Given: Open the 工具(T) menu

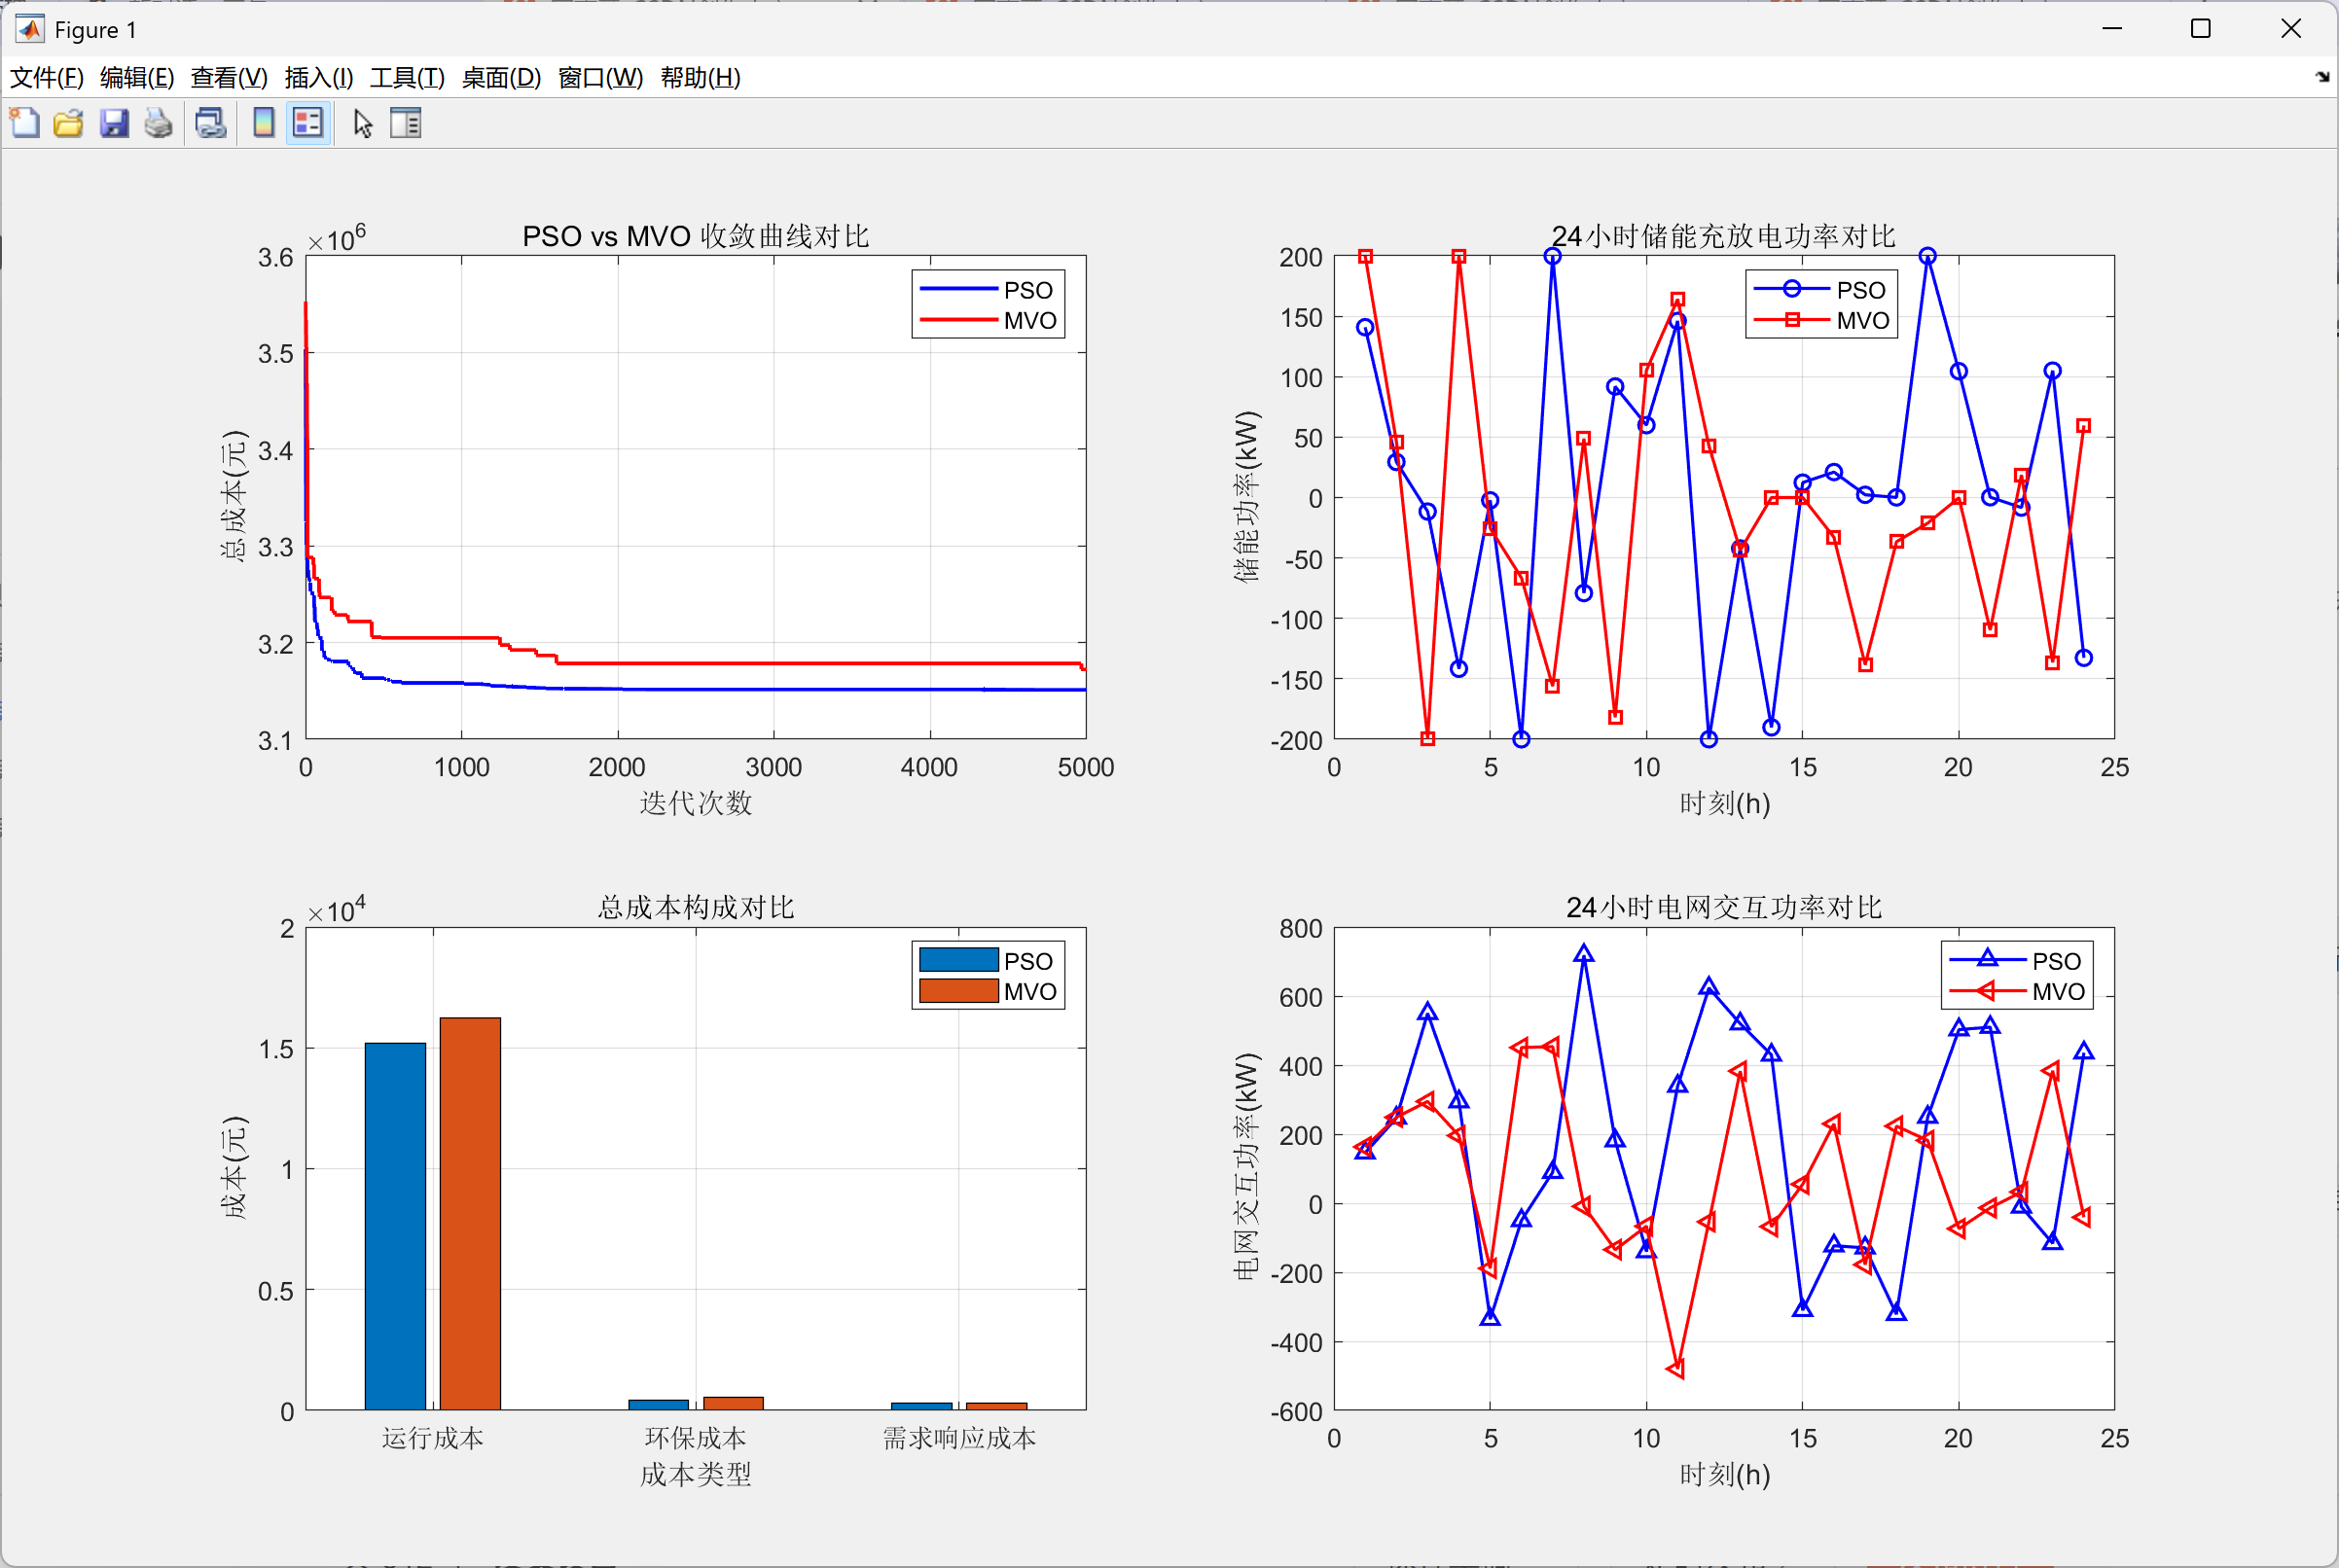Looking at the screenshot, I should tap(407, 77).
